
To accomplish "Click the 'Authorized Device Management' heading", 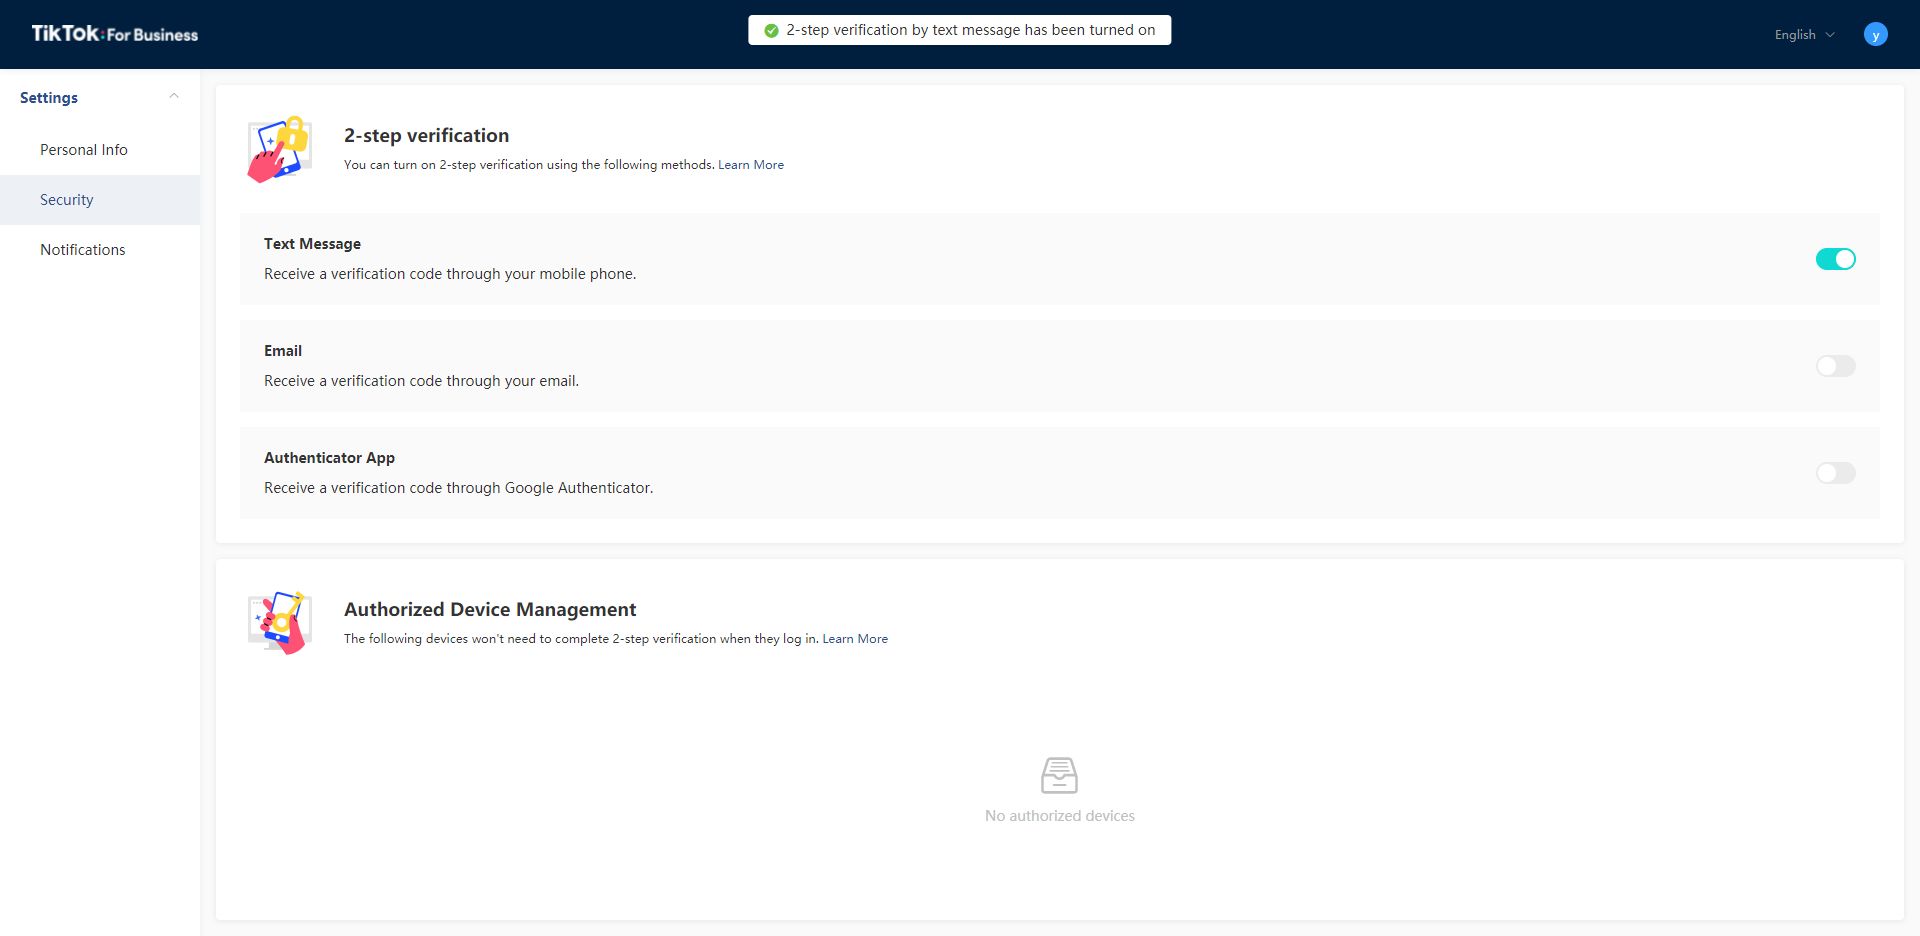I will click(490, 609).
